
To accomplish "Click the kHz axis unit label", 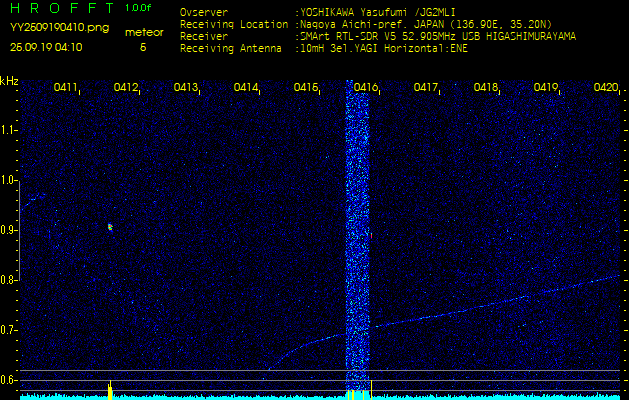I will [9, 82].
